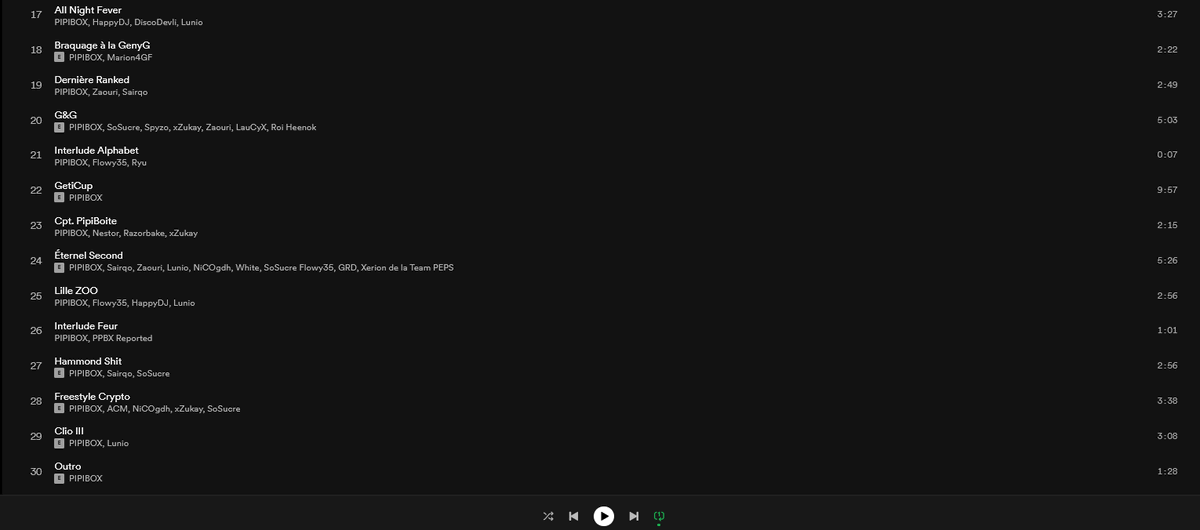Select the track Braquage à la GenyG
The width and height of the screenshot is (1200, 530).
(102, 45)
